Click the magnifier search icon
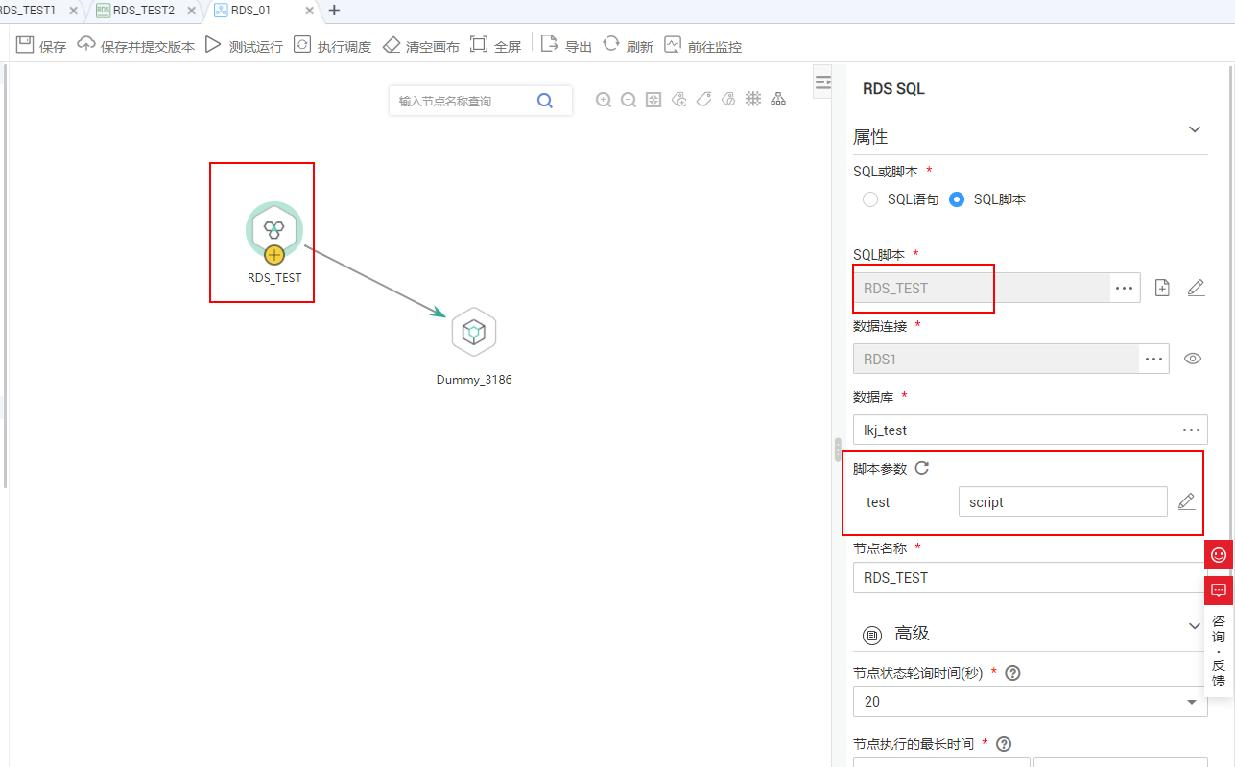This screenshot has width=1235, height=767. point(545,100)
